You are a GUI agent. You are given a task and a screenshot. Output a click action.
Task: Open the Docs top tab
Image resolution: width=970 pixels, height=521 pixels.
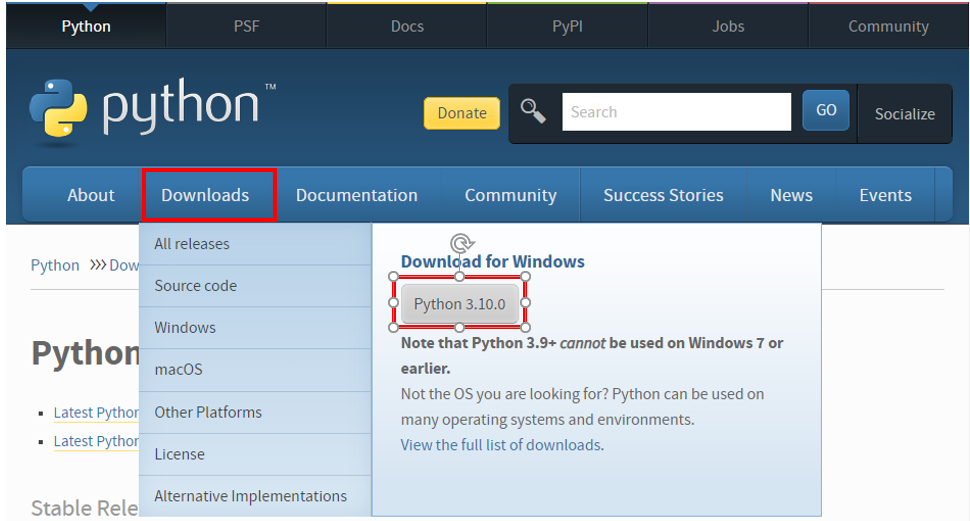pos(407,26)
